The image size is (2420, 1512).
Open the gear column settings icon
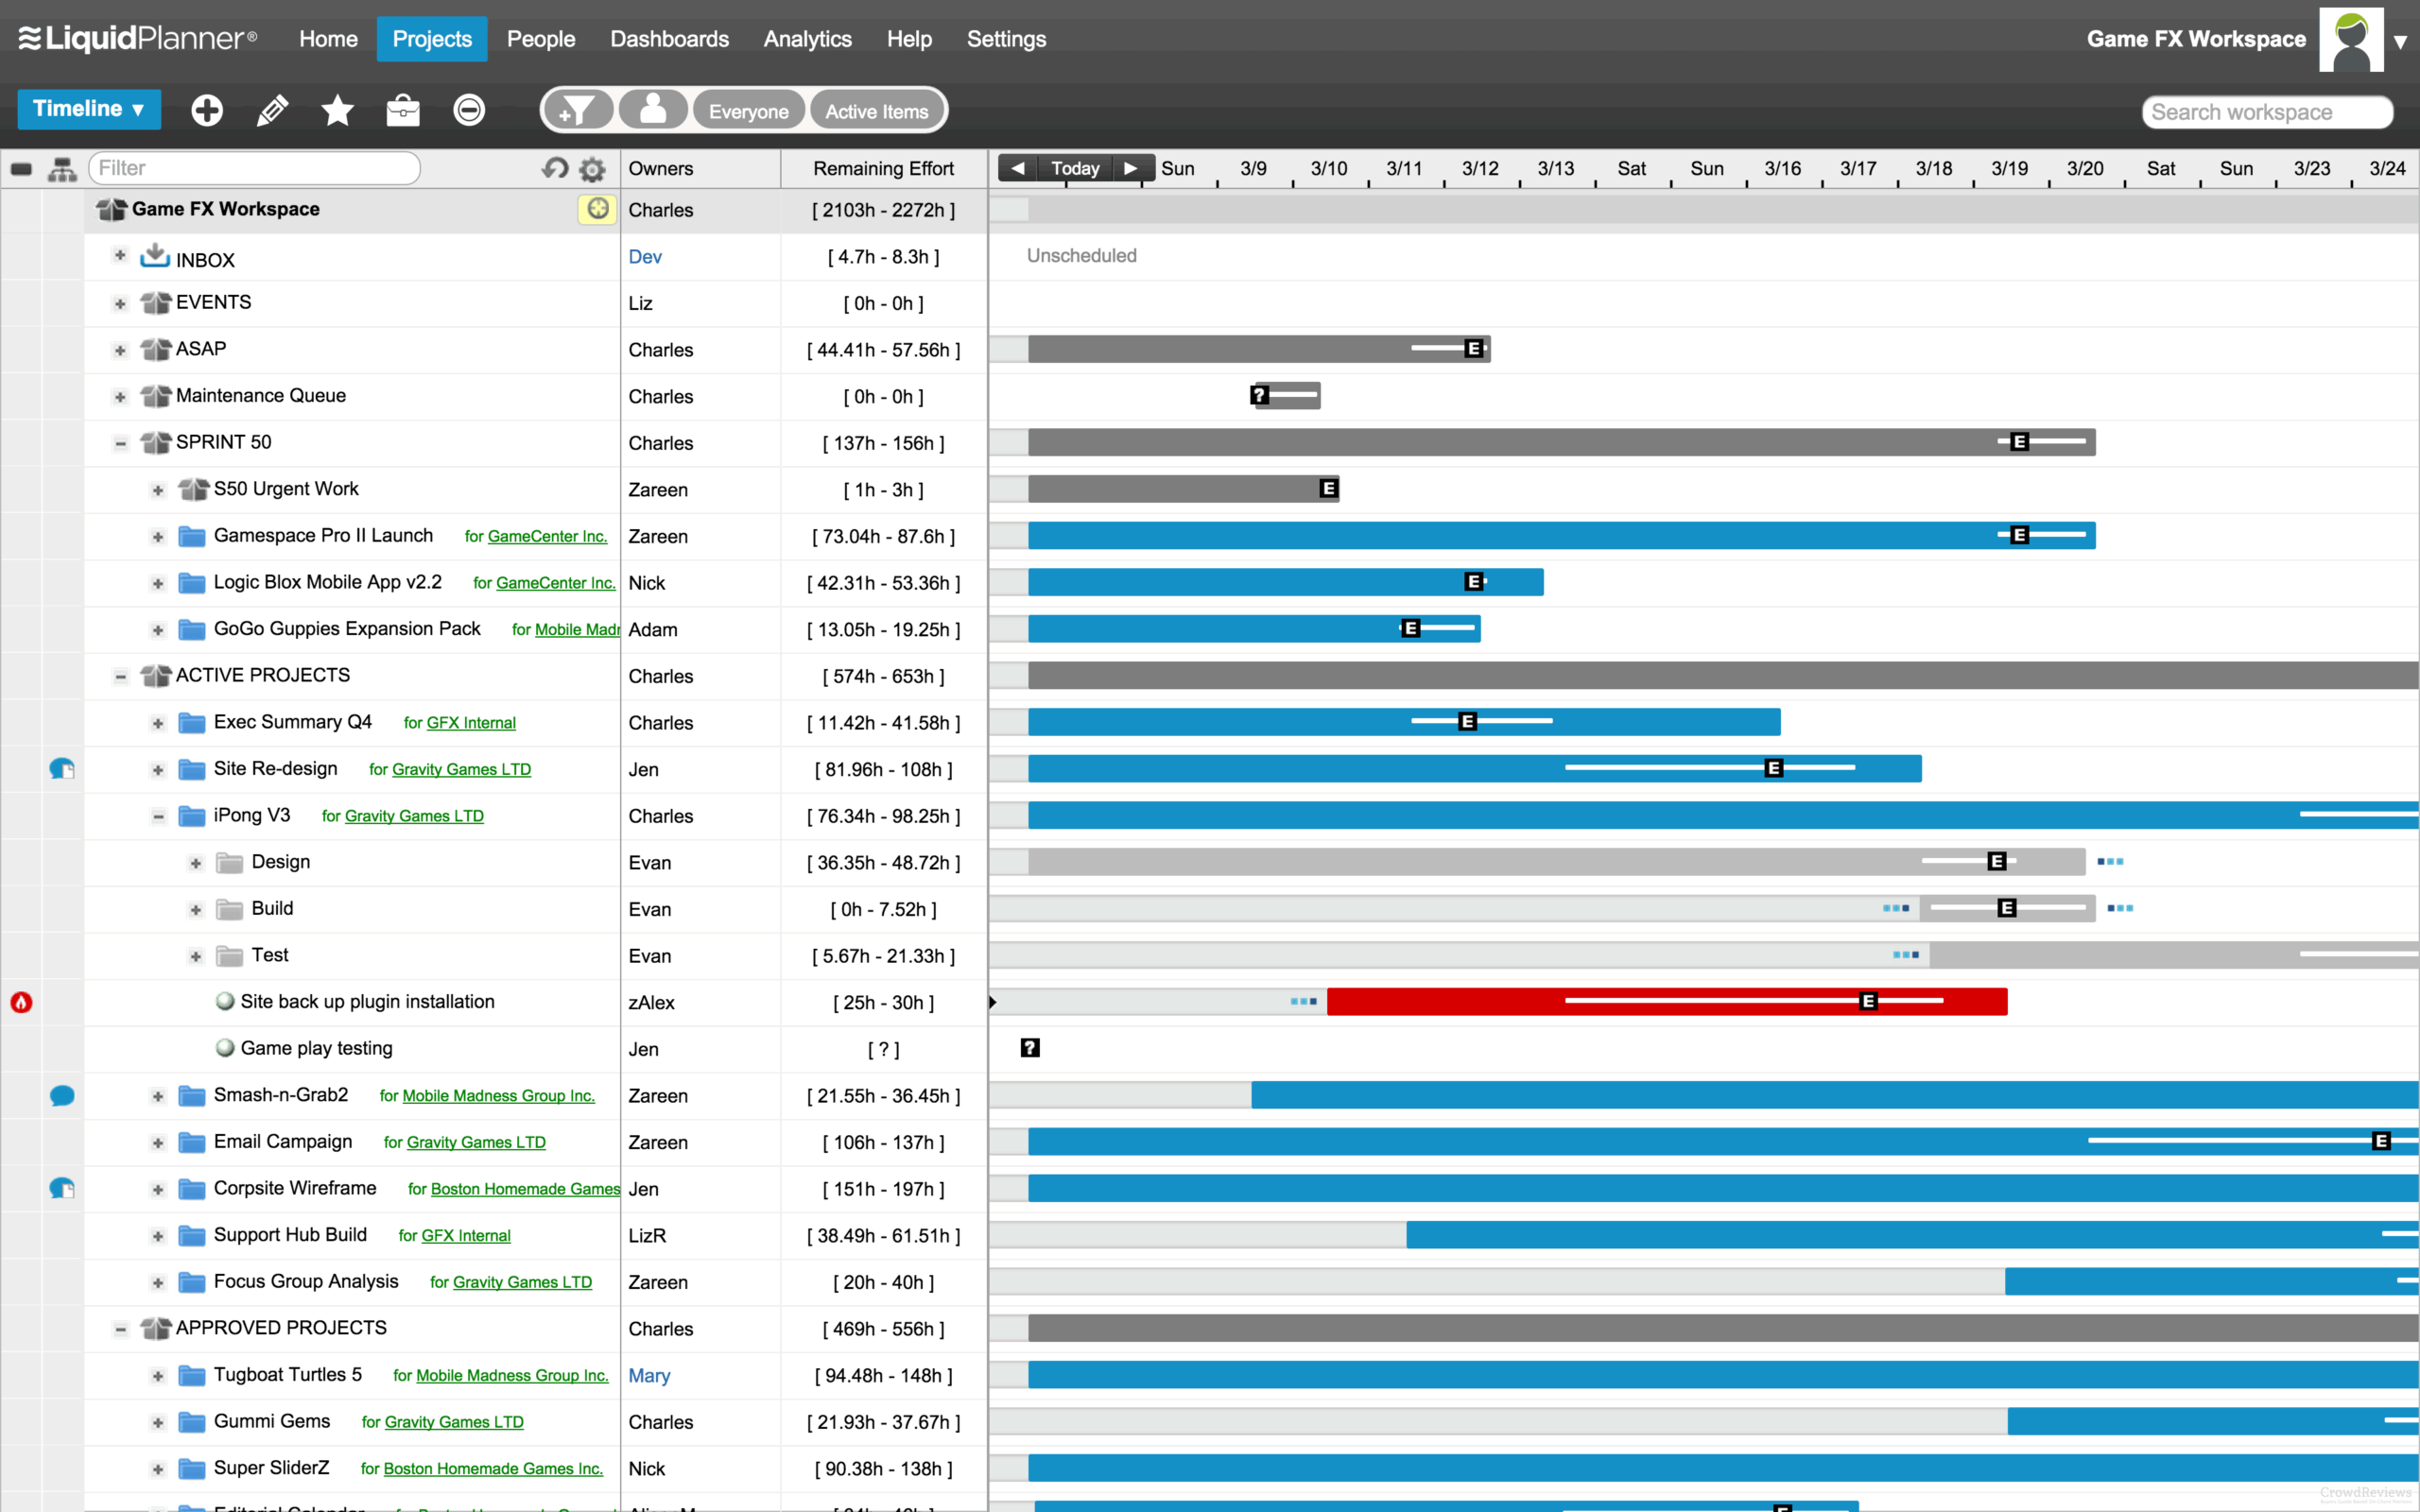point(593,169)
